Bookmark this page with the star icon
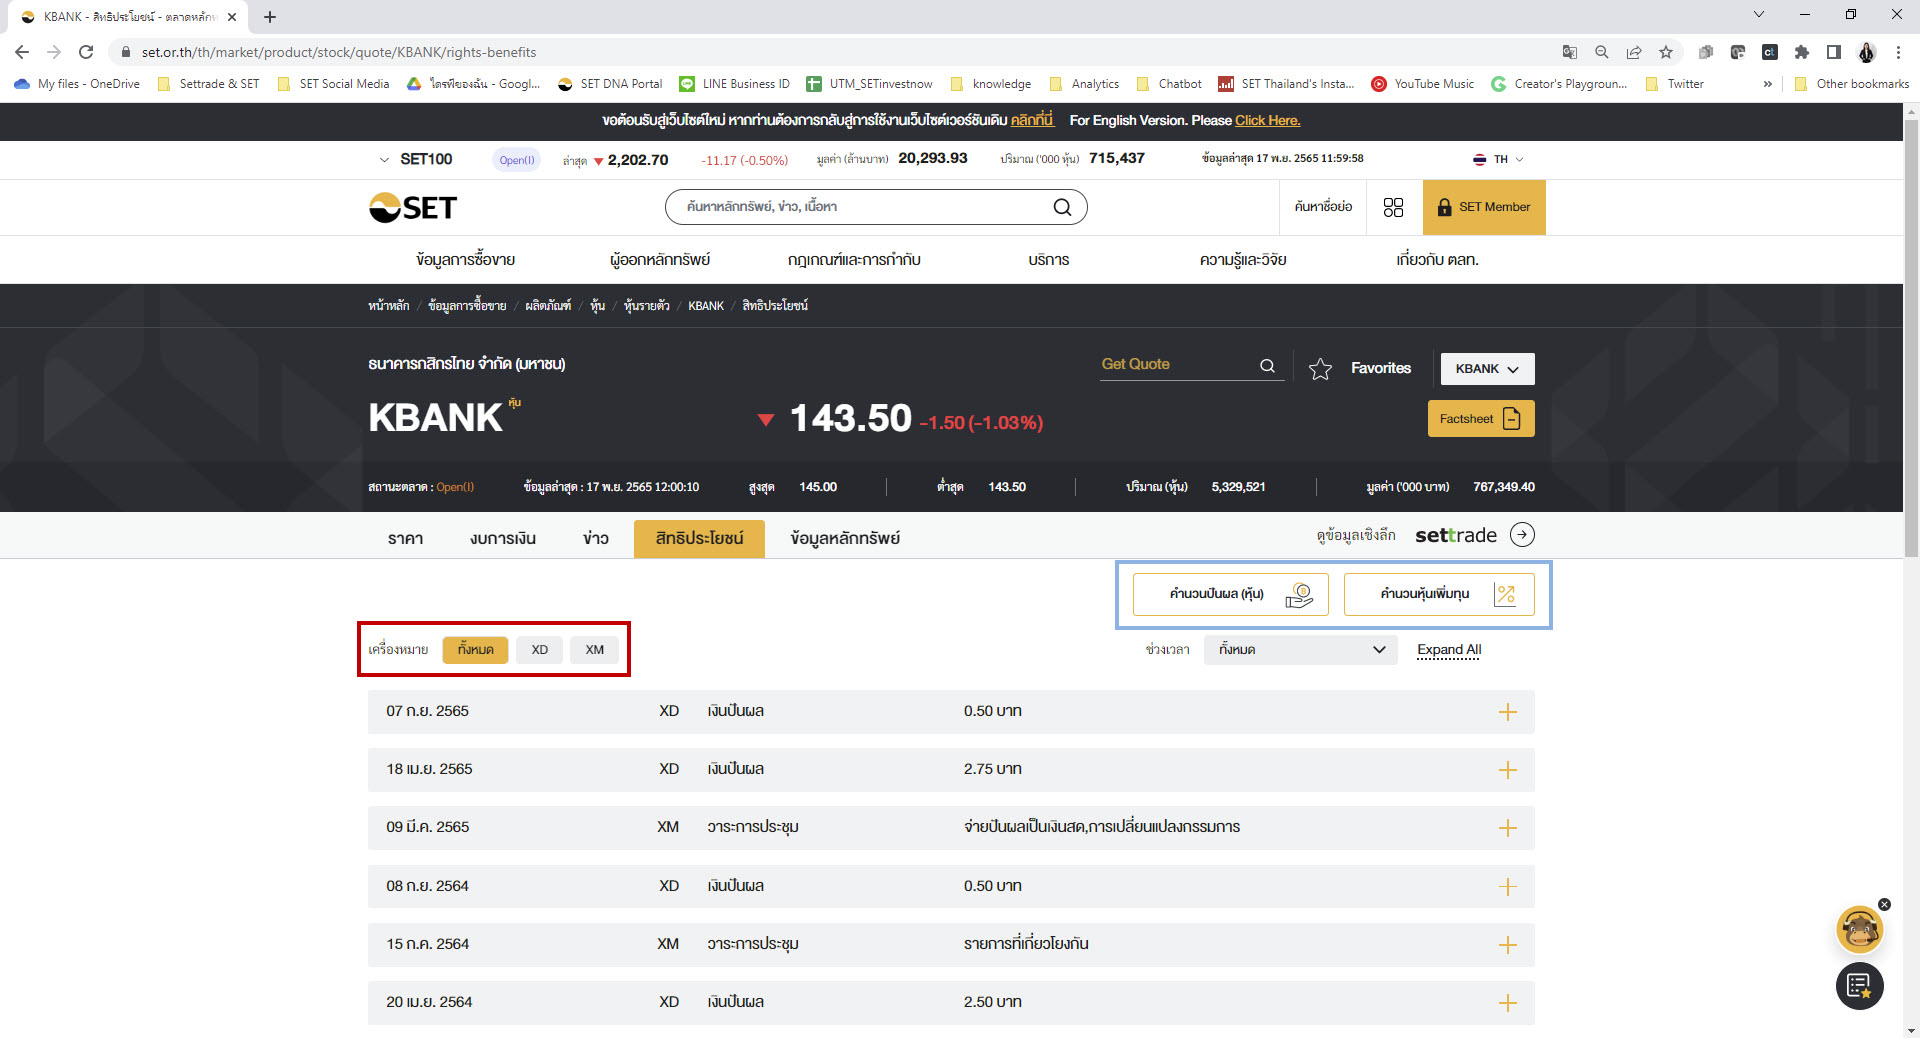The width and height of the screenshot is (1920, 1038). (x=1666, y=52)
